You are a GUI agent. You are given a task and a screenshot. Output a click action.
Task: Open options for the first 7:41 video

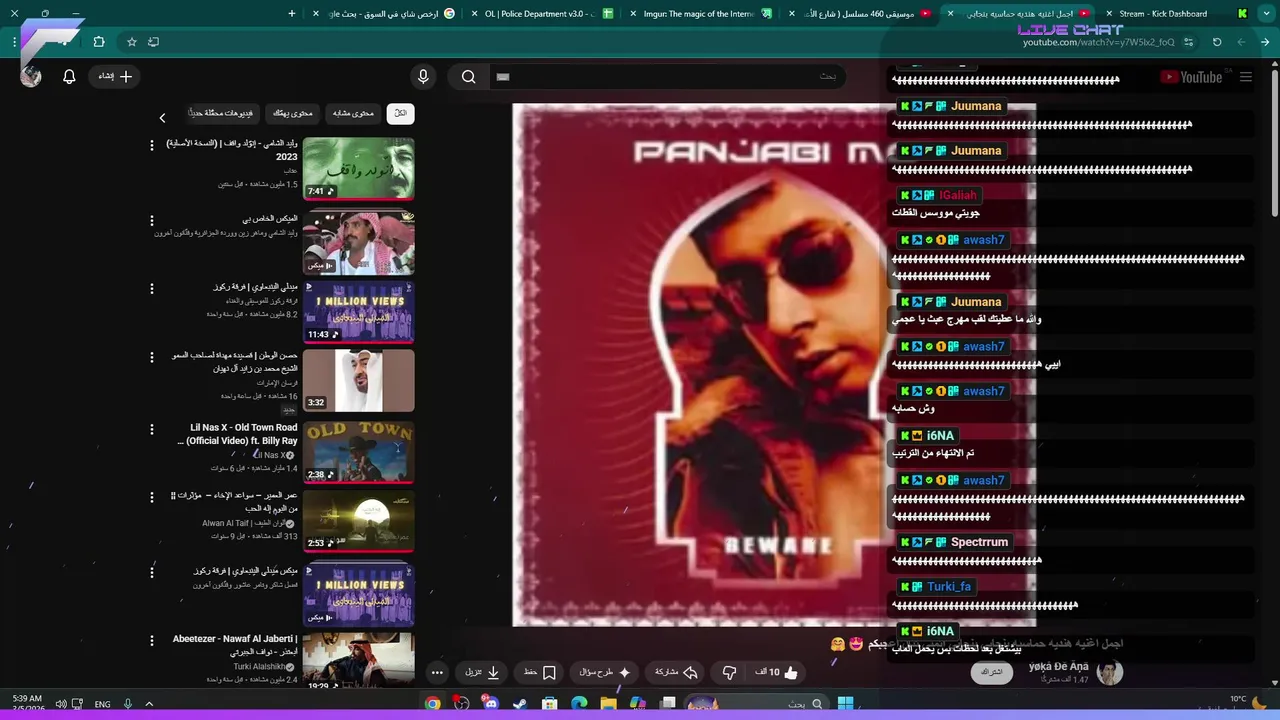[152, 145]
